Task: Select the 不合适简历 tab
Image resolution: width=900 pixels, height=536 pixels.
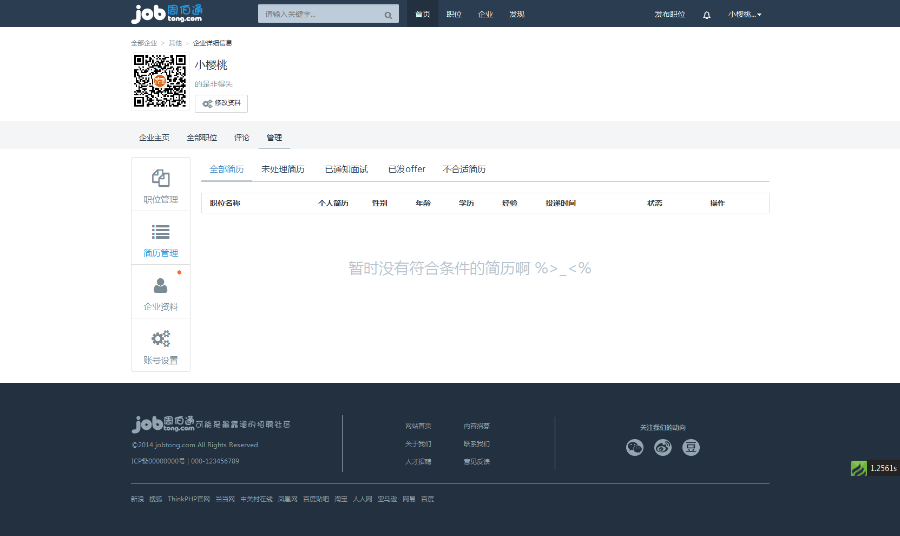Action: pos(464,169)
